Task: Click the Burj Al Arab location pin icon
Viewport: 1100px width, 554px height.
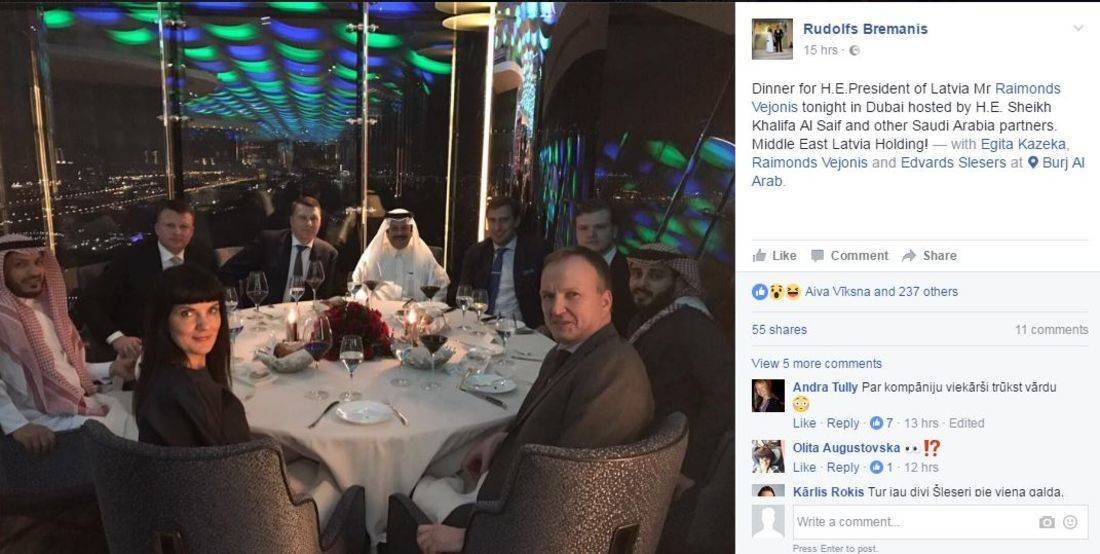Action: pyautogui.click(x=1033, y=163)
